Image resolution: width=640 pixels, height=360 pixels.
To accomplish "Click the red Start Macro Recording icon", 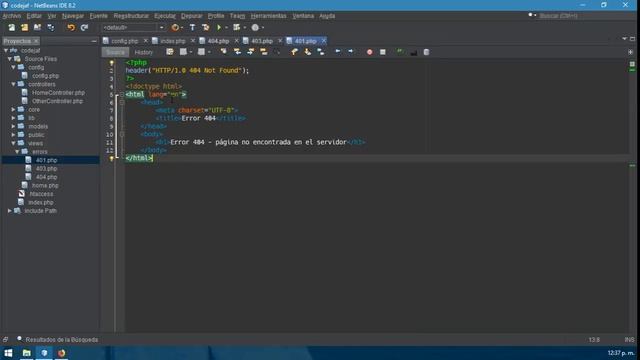I will point(369,52).
